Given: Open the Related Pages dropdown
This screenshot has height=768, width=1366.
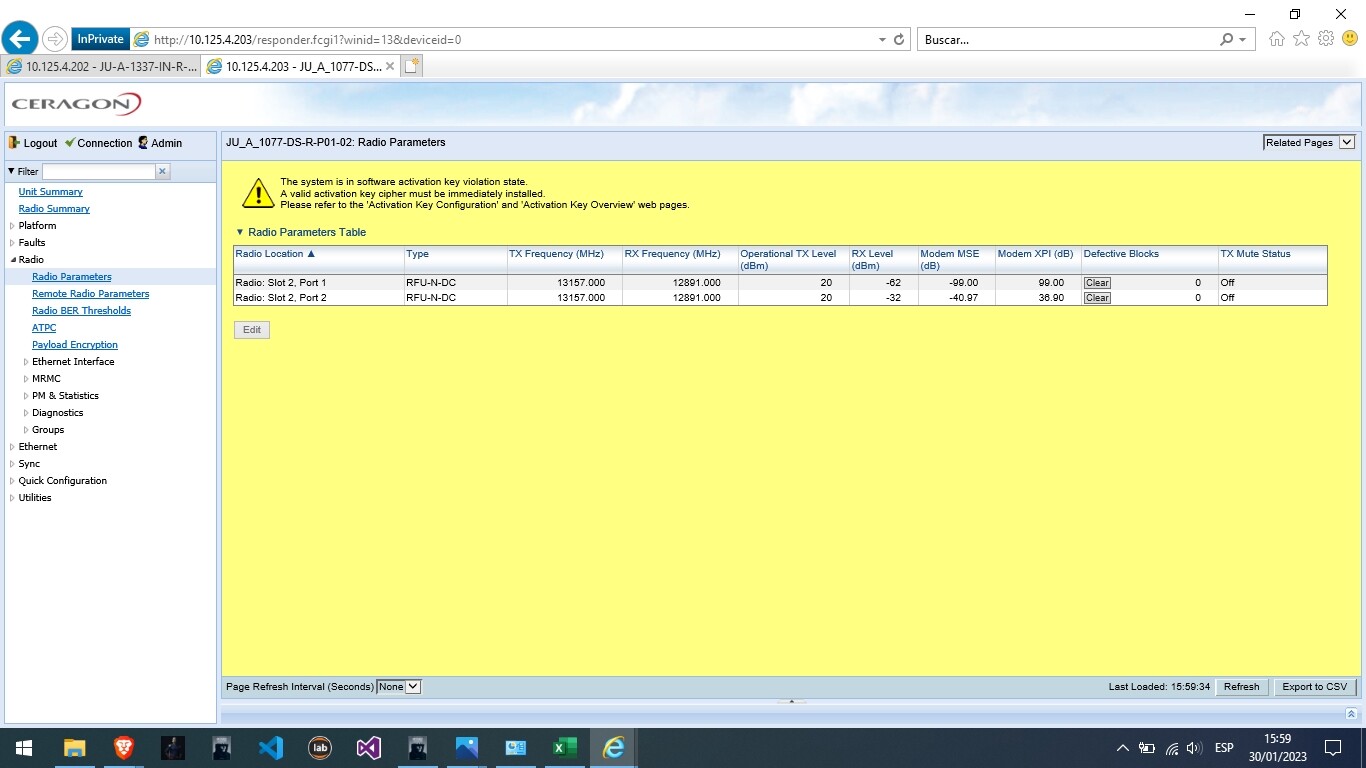Looking at the screenshot, I should point(1308,142).
